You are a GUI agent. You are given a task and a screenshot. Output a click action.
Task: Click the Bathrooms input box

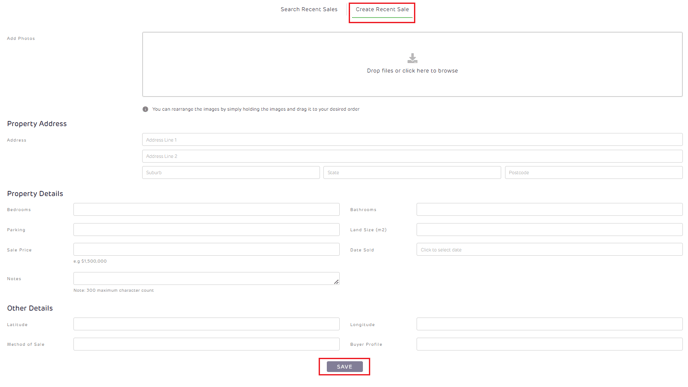(549, 209)
